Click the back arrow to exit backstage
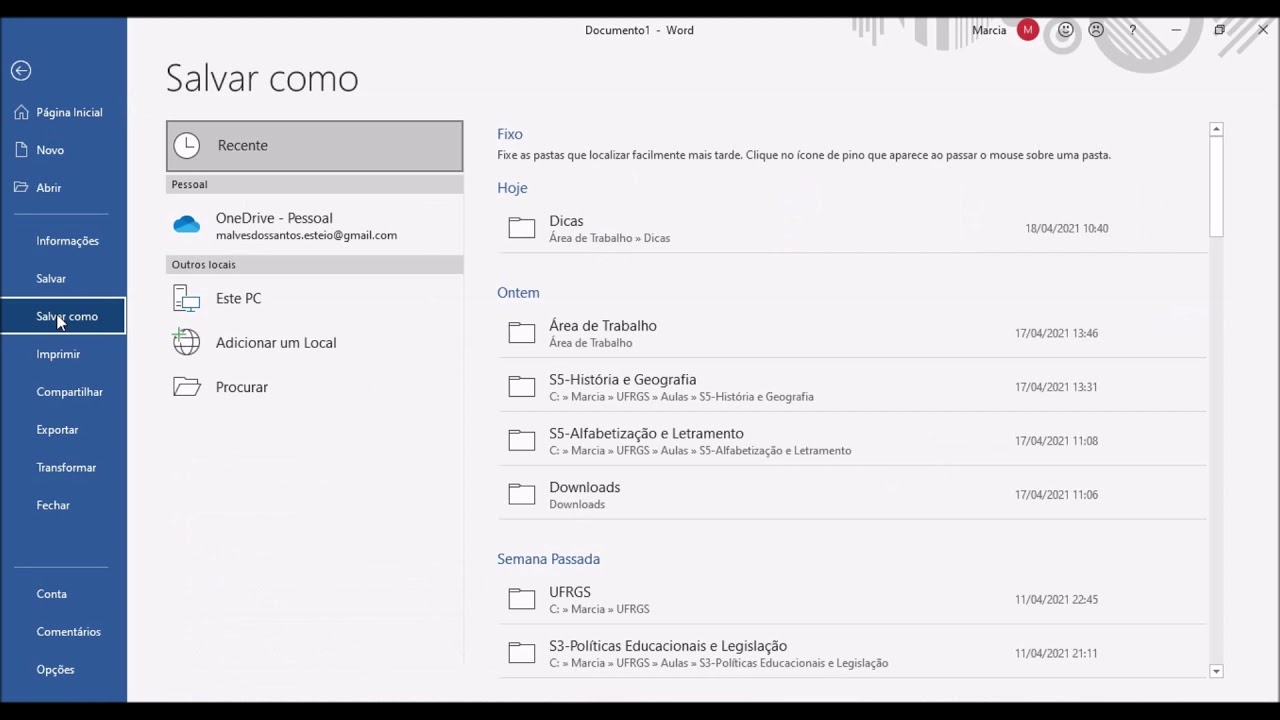The height and width of the screenshot is (720, 1280). coord(21,70)
